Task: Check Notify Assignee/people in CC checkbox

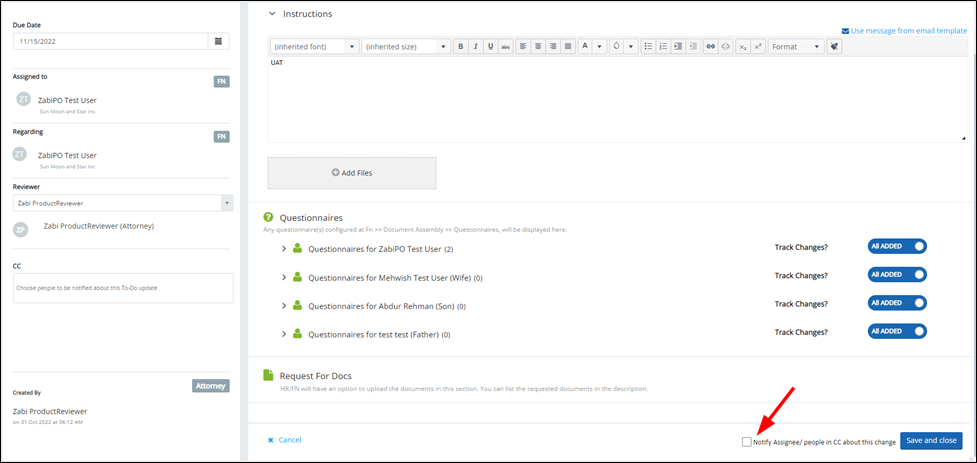Action: pyautogui.click(x=747, y=441)
